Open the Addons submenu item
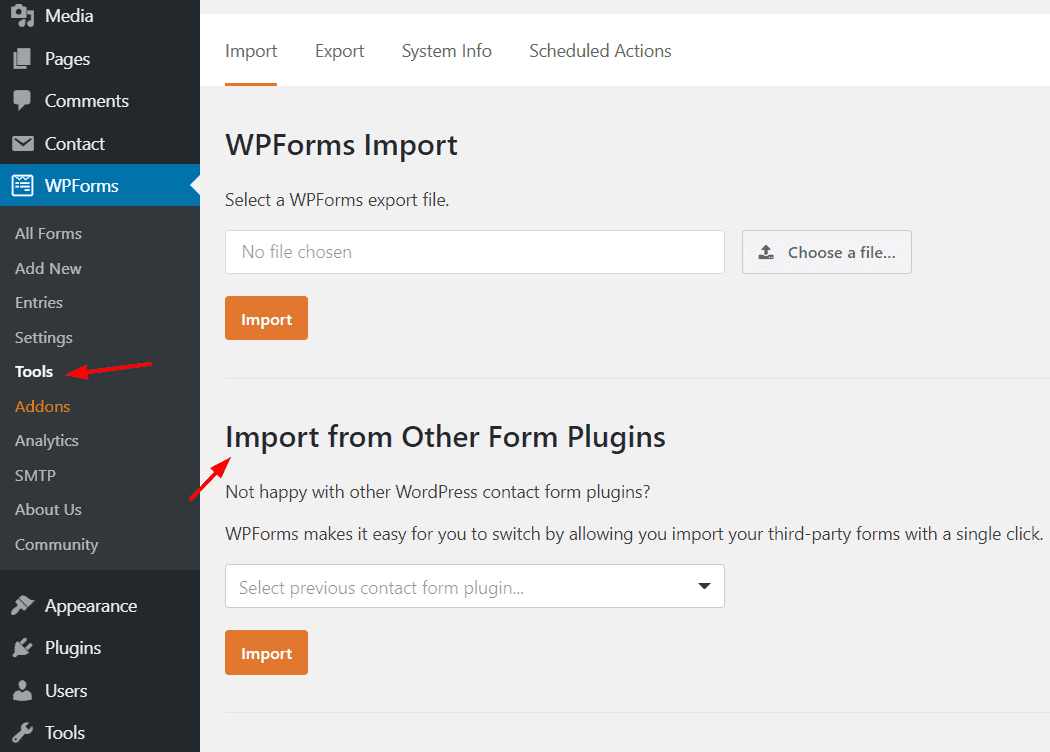This screenshot has width=1050, height=752. [42, 406]
